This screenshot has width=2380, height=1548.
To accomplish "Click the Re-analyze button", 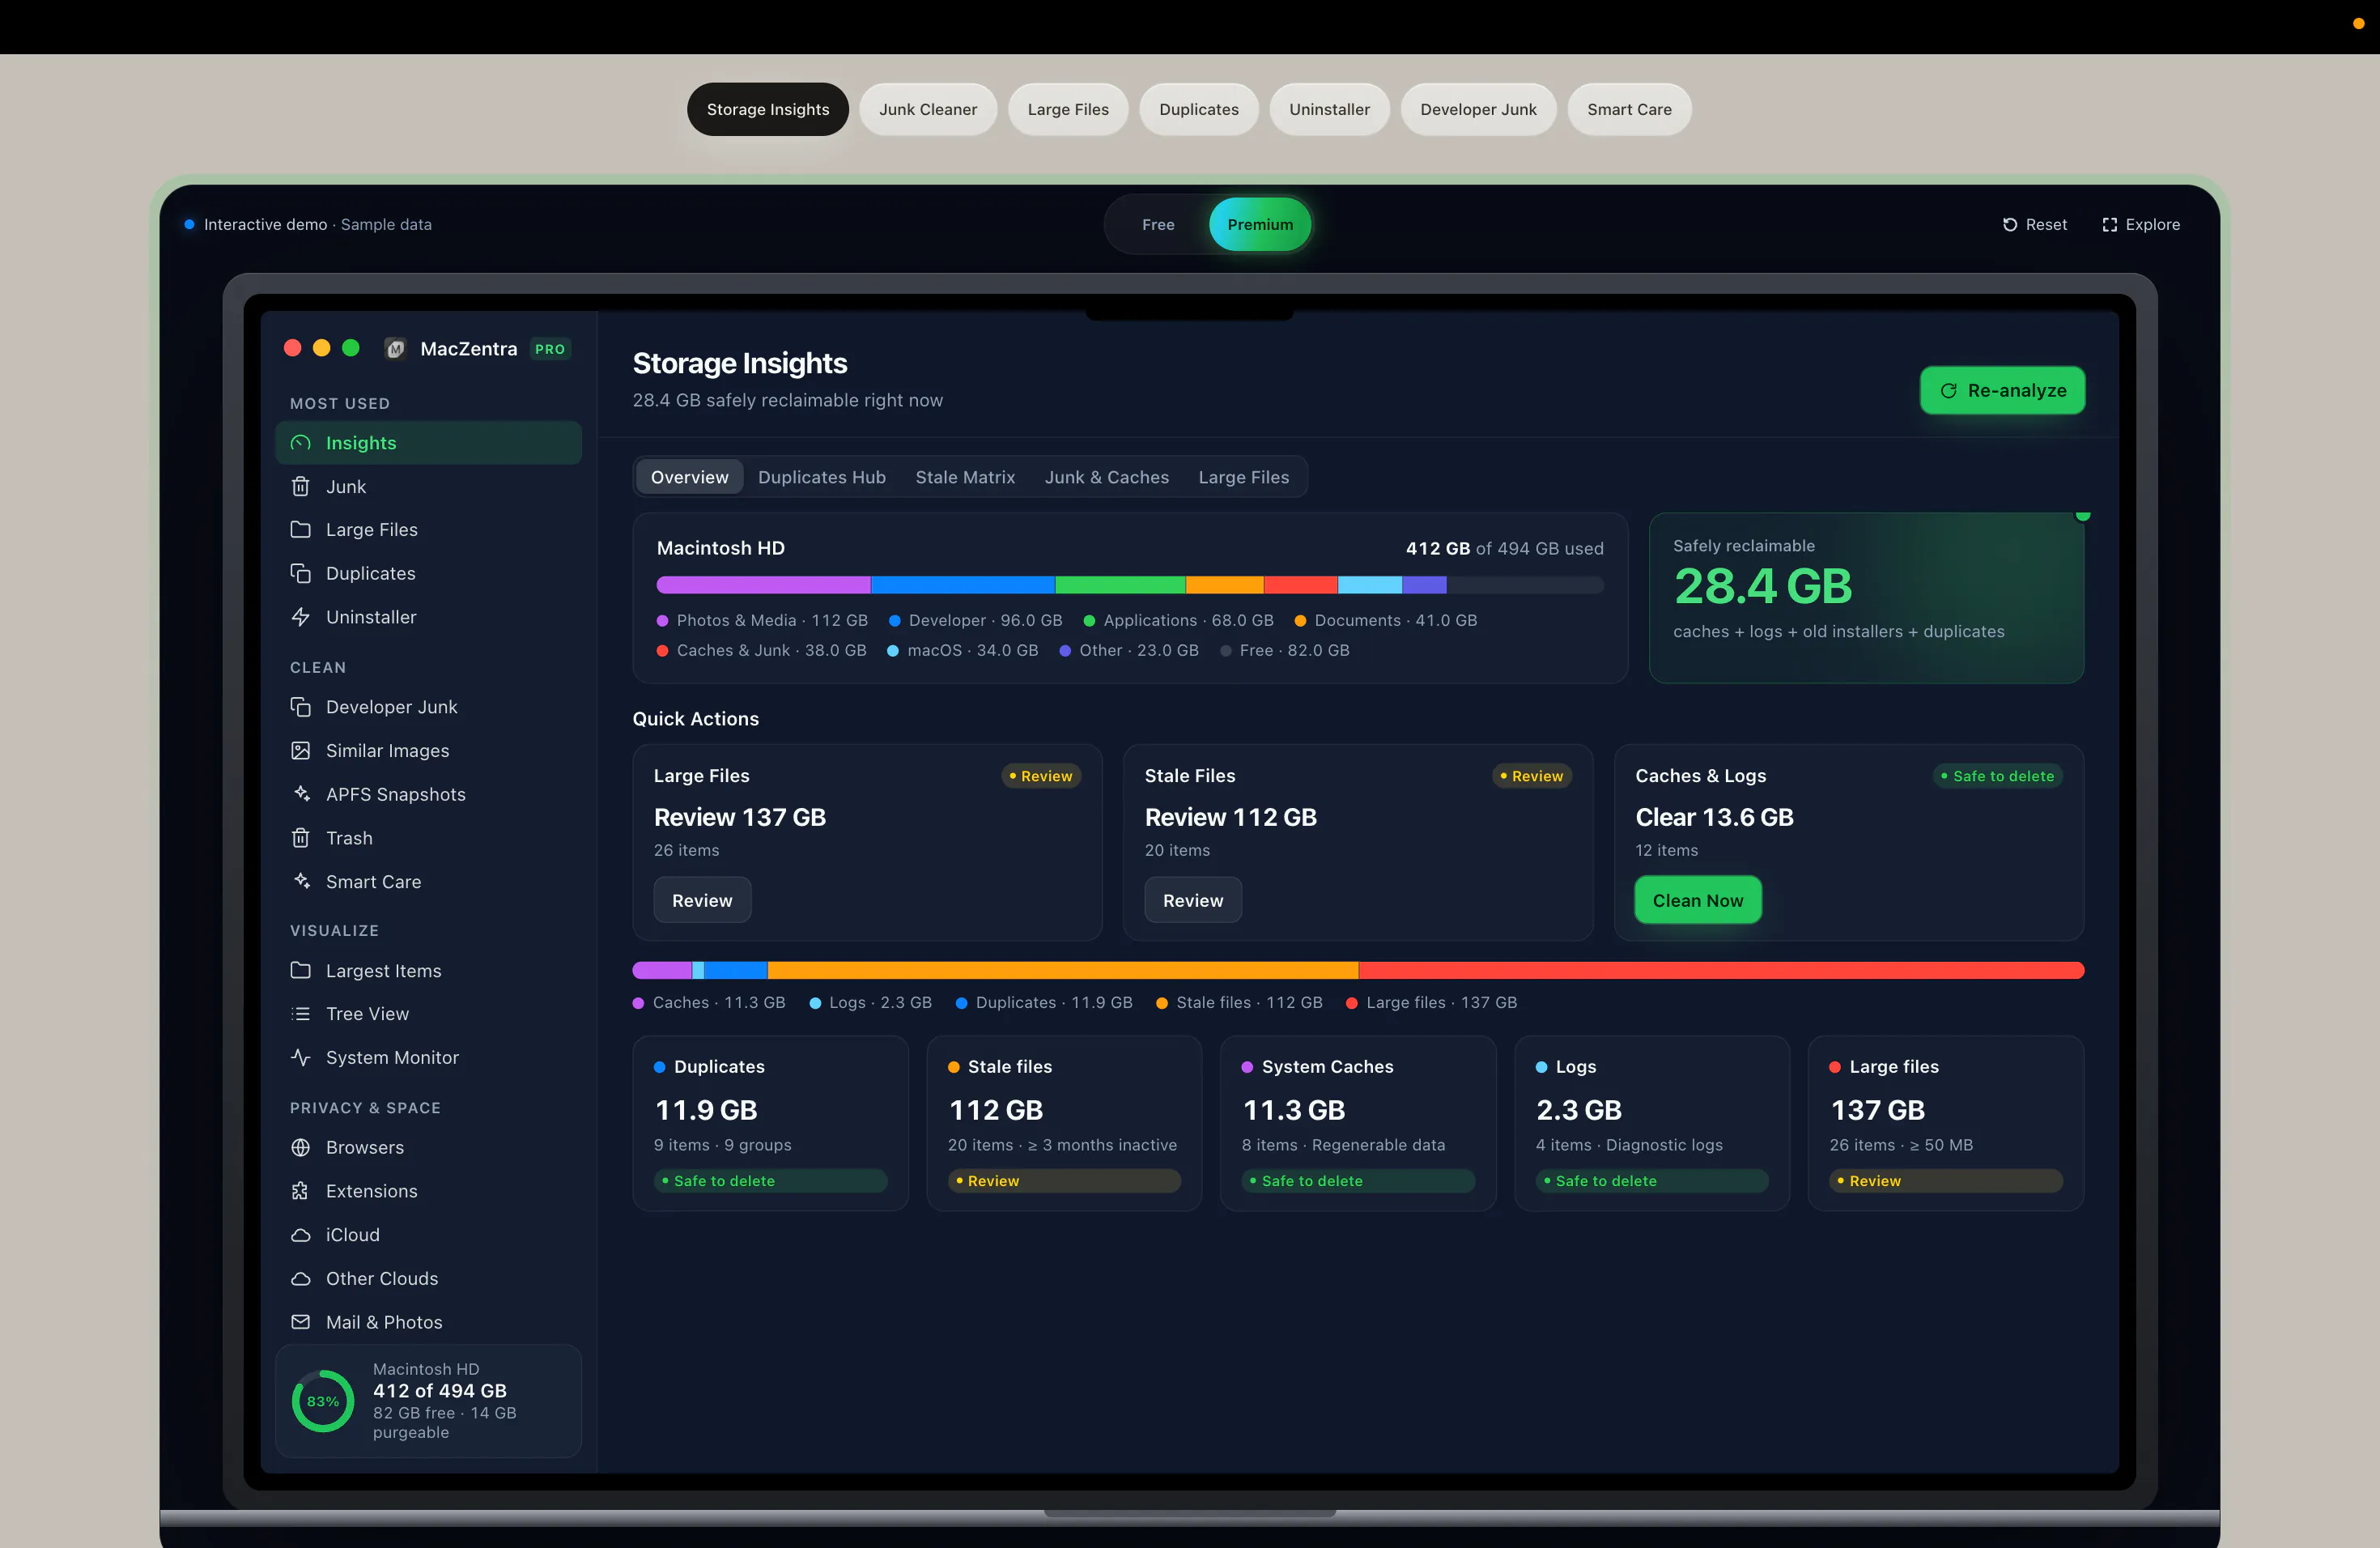I will point(2002,390).
